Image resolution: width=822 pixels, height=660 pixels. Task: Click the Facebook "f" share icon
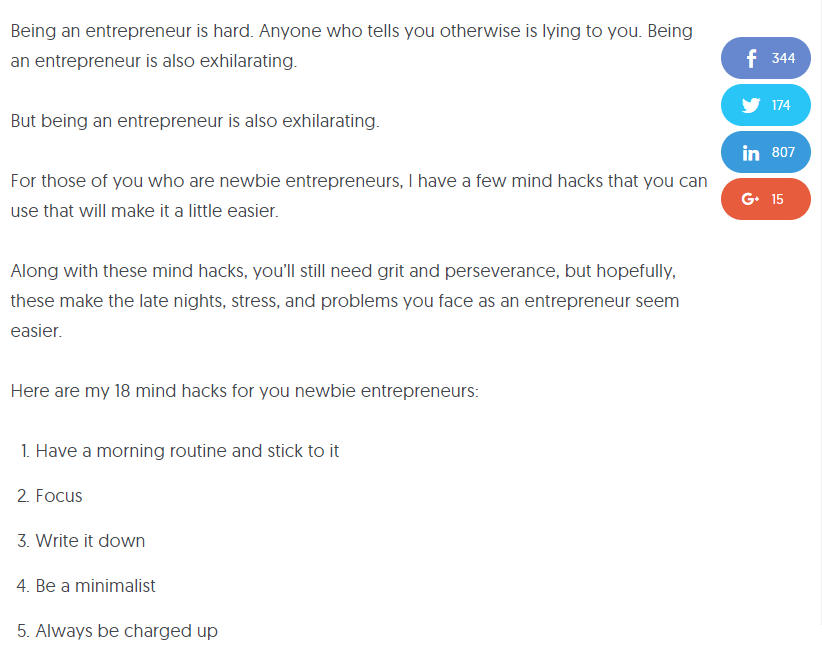tap(751, 58)
